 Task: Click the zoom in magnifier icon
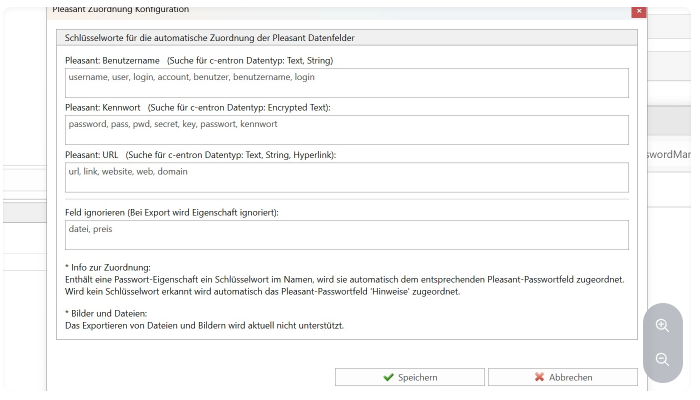click(662, 325)
